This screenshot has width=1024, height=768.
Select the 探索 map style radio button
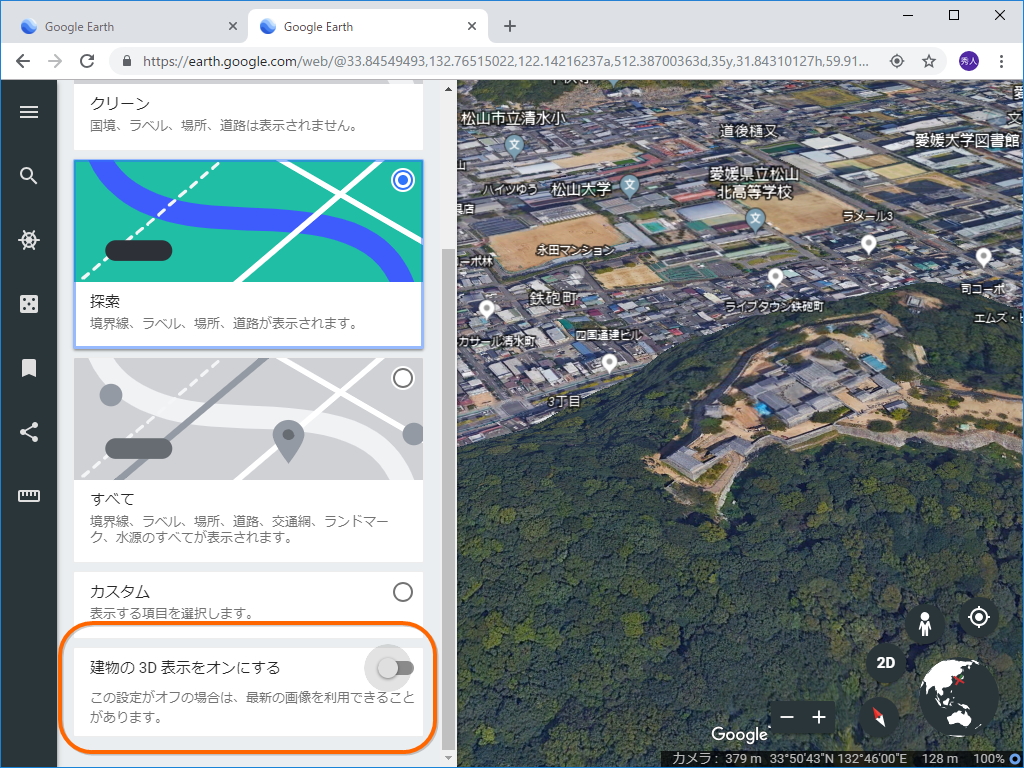click(403, 180)
